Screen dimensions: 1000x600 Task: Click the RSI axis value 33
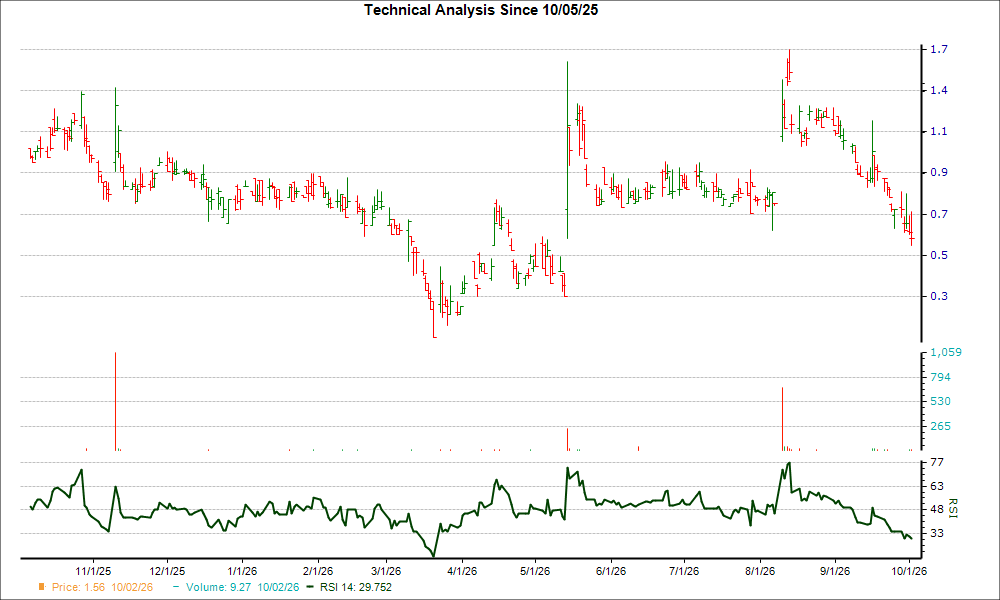click(937, 533)
